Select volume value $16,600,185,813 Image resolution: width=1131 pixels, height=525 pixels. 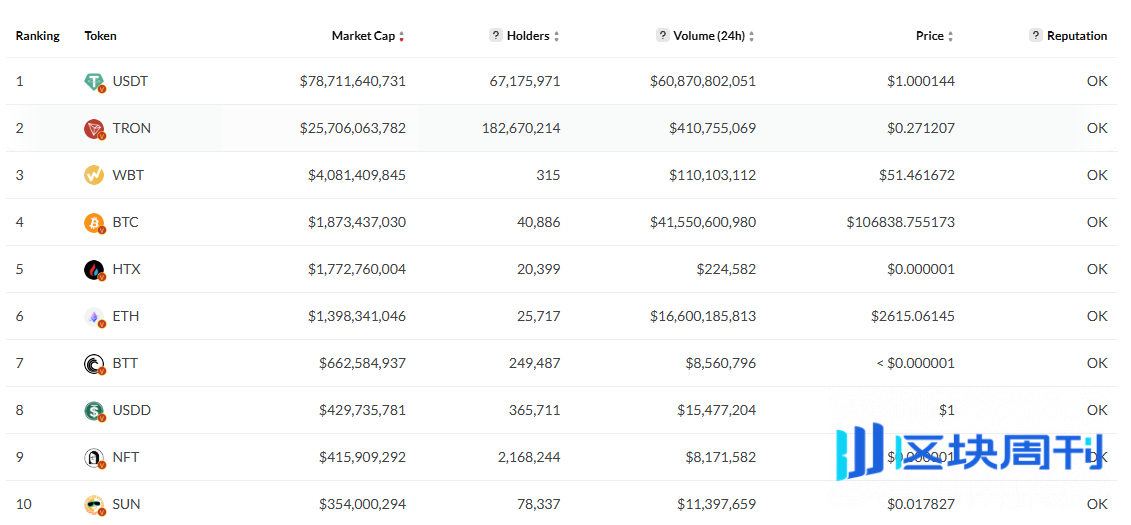(x=703, y=316)
